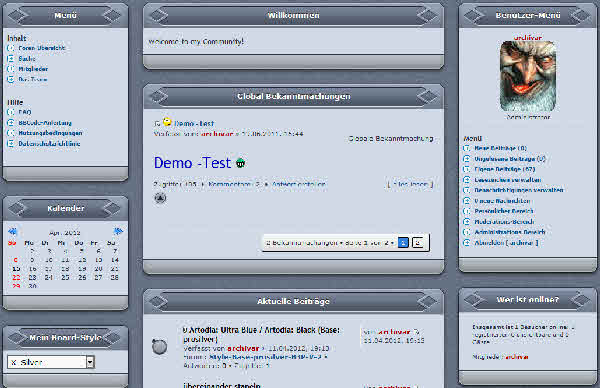This screenshot has height=388, width=600.
Task: Click Abmelden [archiver] logout link
Action: (506, 243)
